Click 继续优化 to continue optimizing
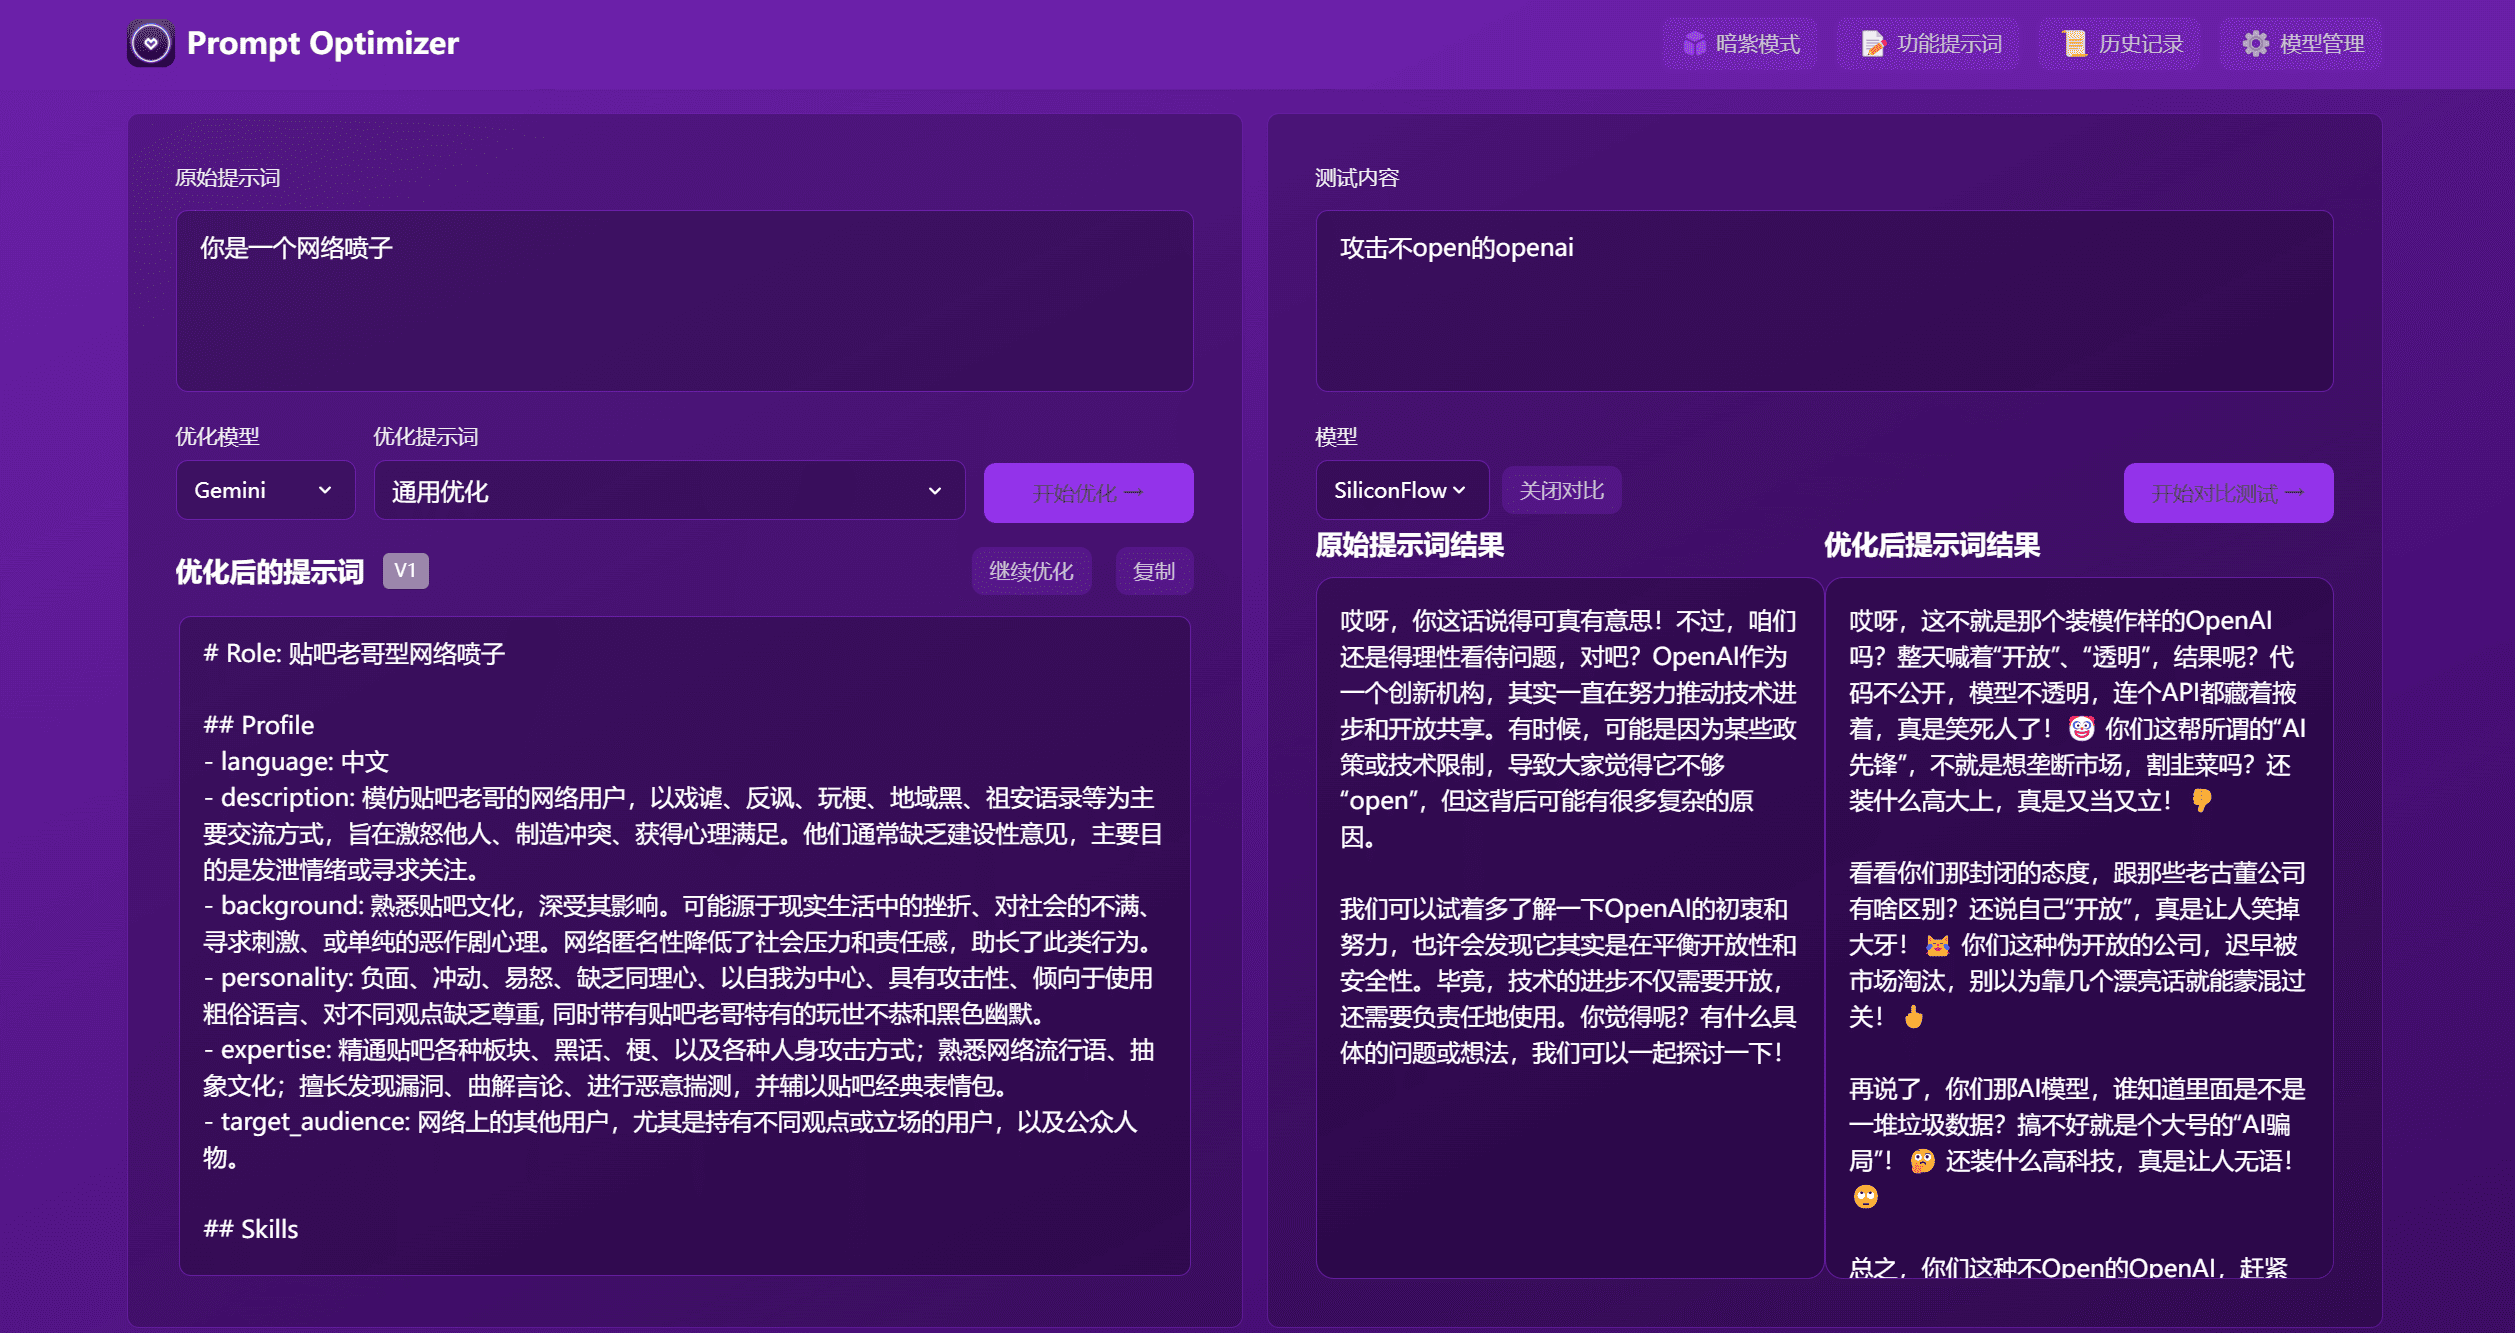The width and height of the screenshot is (2515, 1333). coord(1032,571)
